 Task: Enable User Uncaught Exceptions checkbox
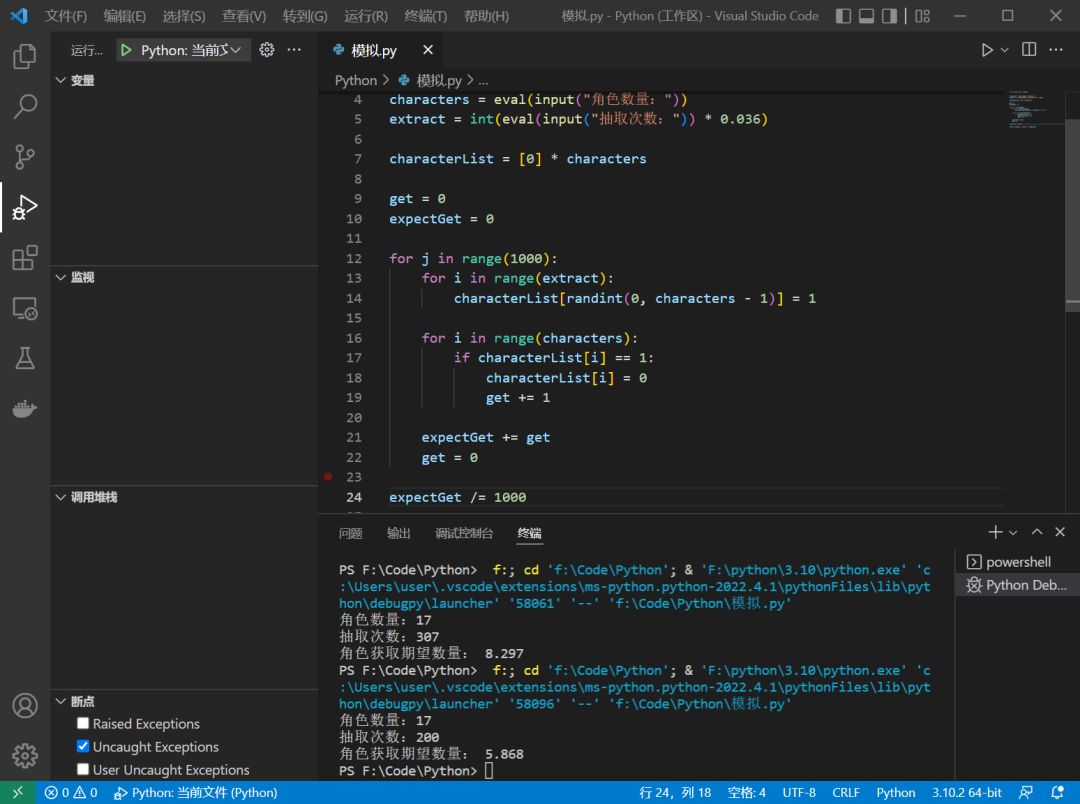pyautogui.click(x=83, y=770)
